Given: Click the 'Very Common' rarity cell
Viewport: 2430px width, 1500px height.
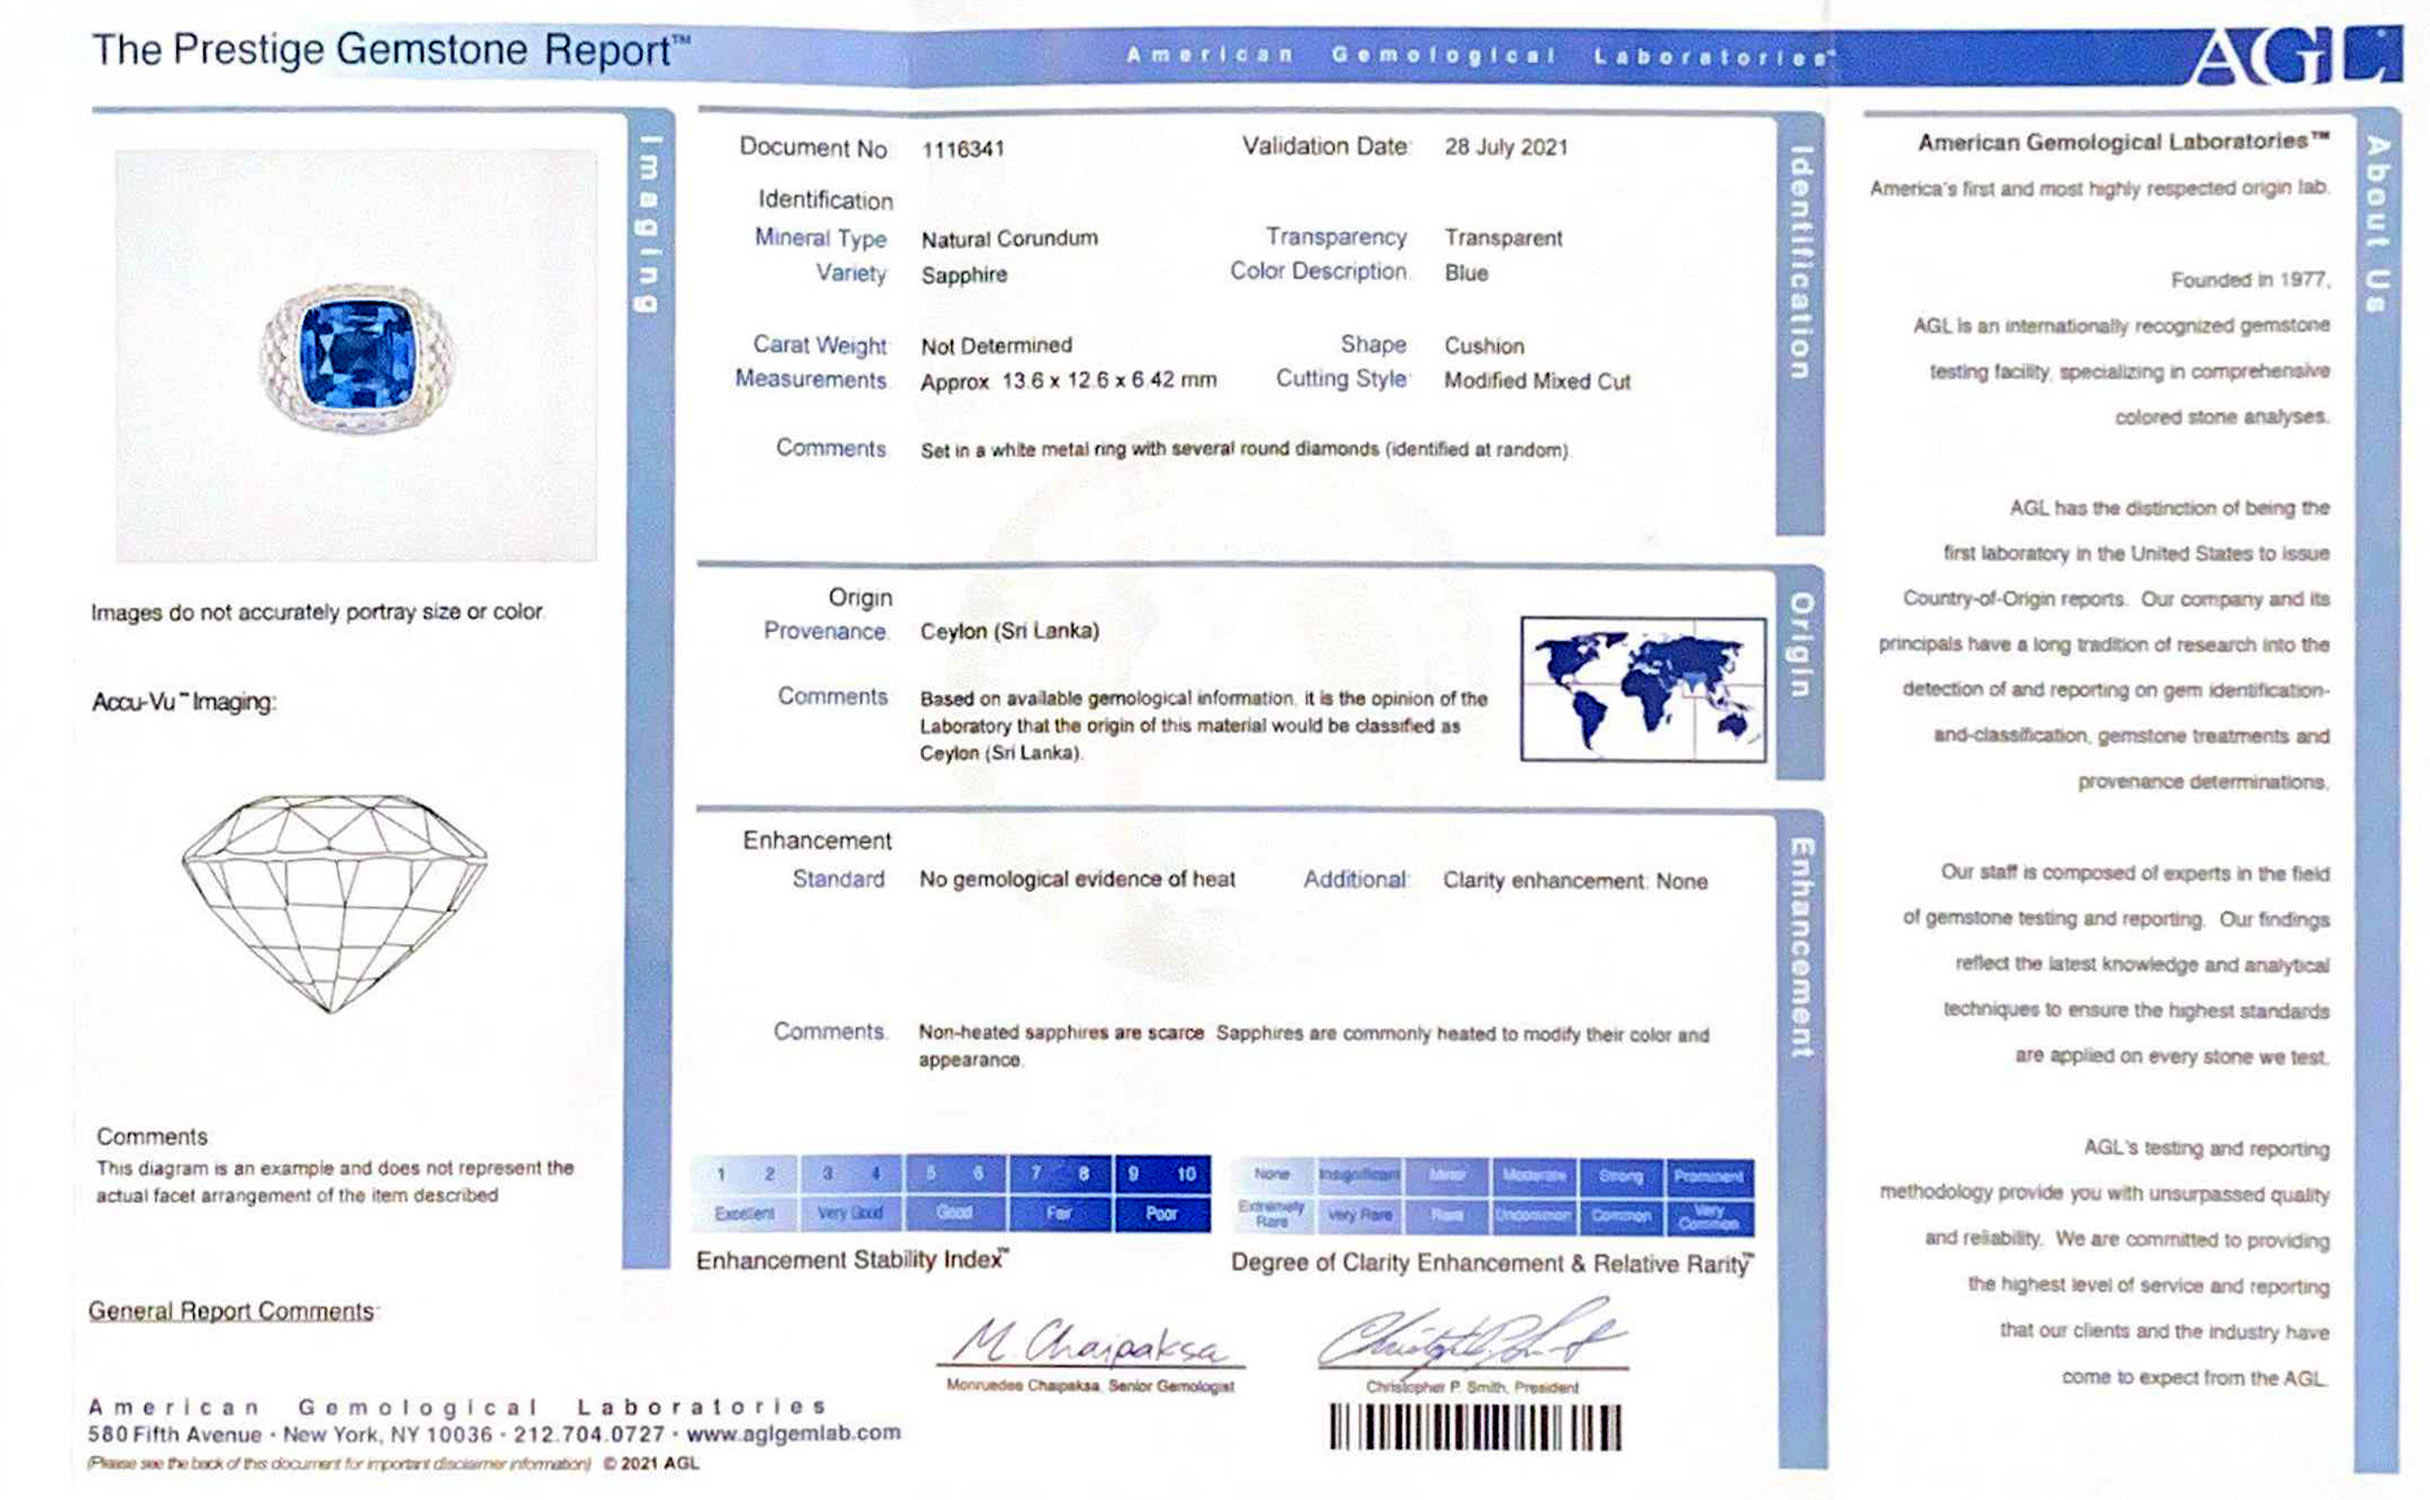Looking at the screenshot, I should (1708, 1216).
